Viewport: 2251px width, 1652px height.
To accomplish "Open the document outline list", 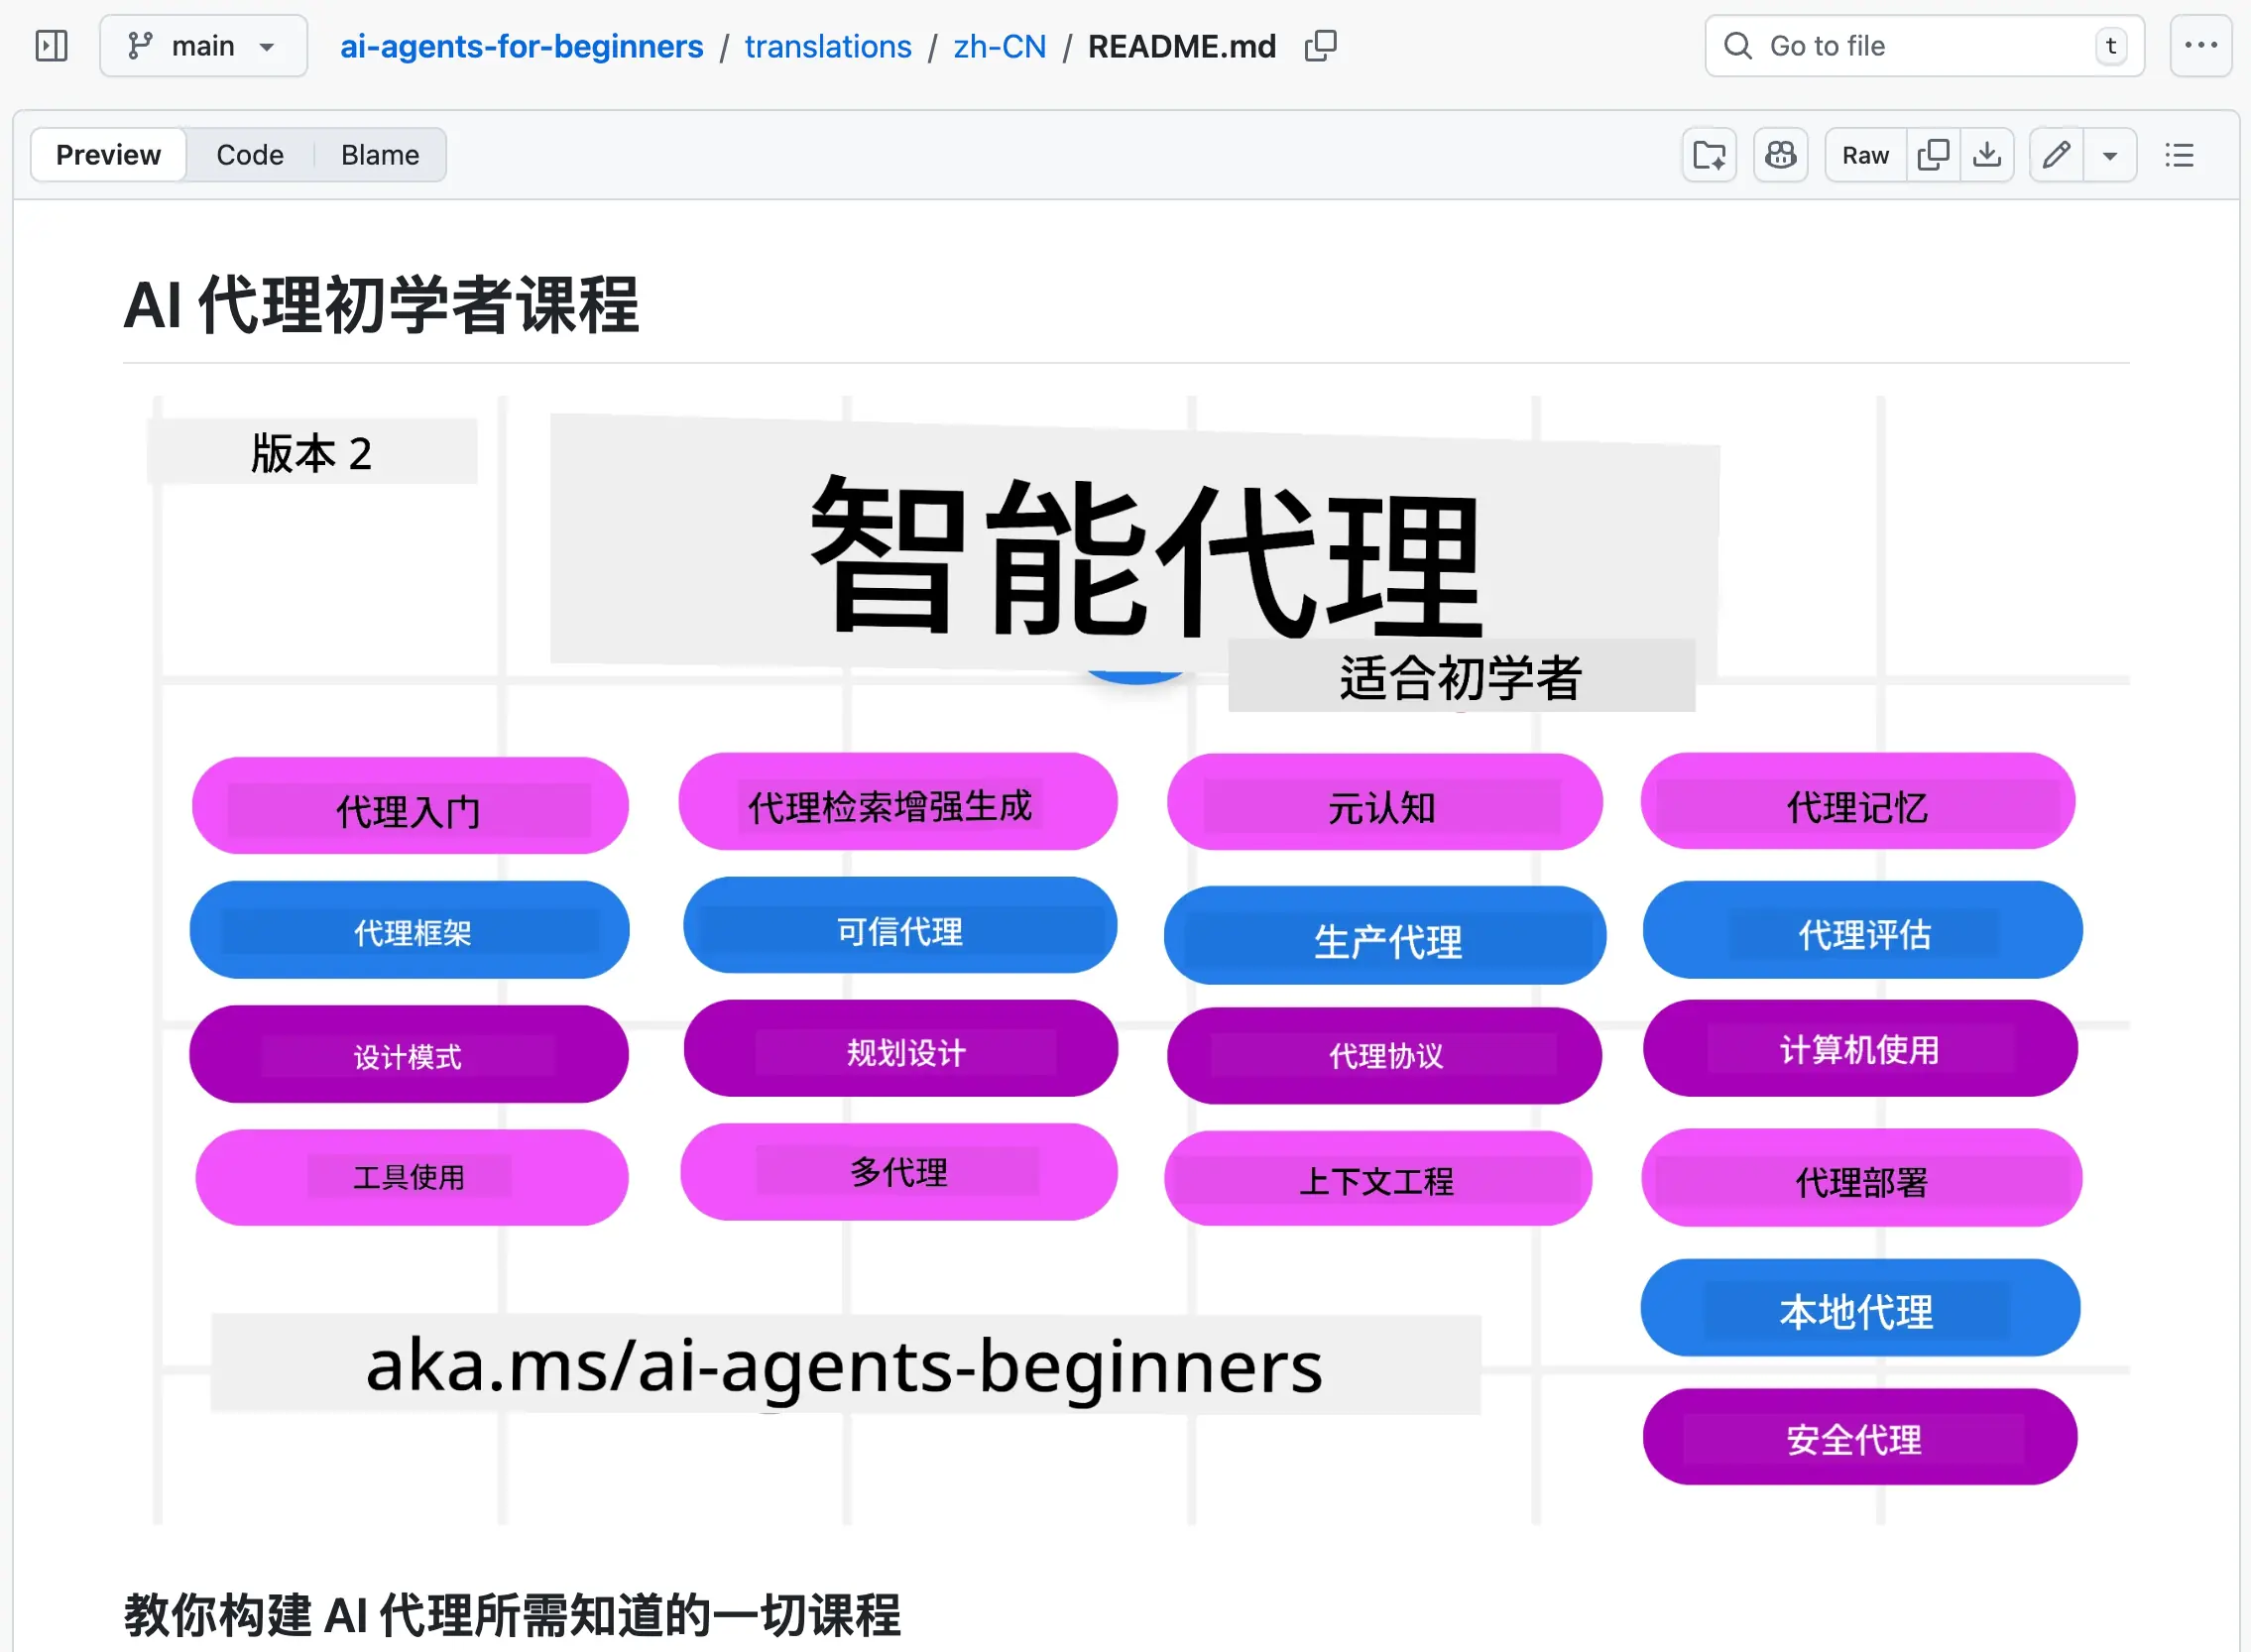I will click(x=2179, y=155).
